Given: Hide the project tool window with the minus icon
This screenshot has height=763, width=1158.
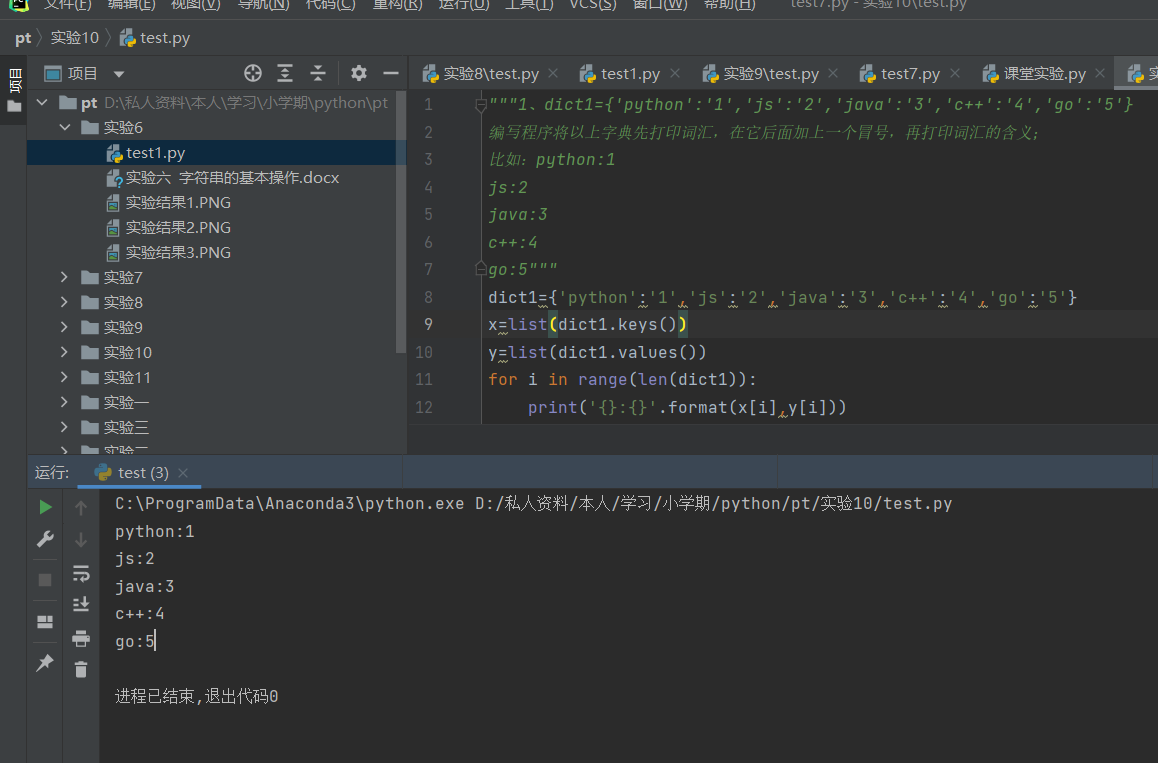Looking at the screenshot, I should 391,73.
